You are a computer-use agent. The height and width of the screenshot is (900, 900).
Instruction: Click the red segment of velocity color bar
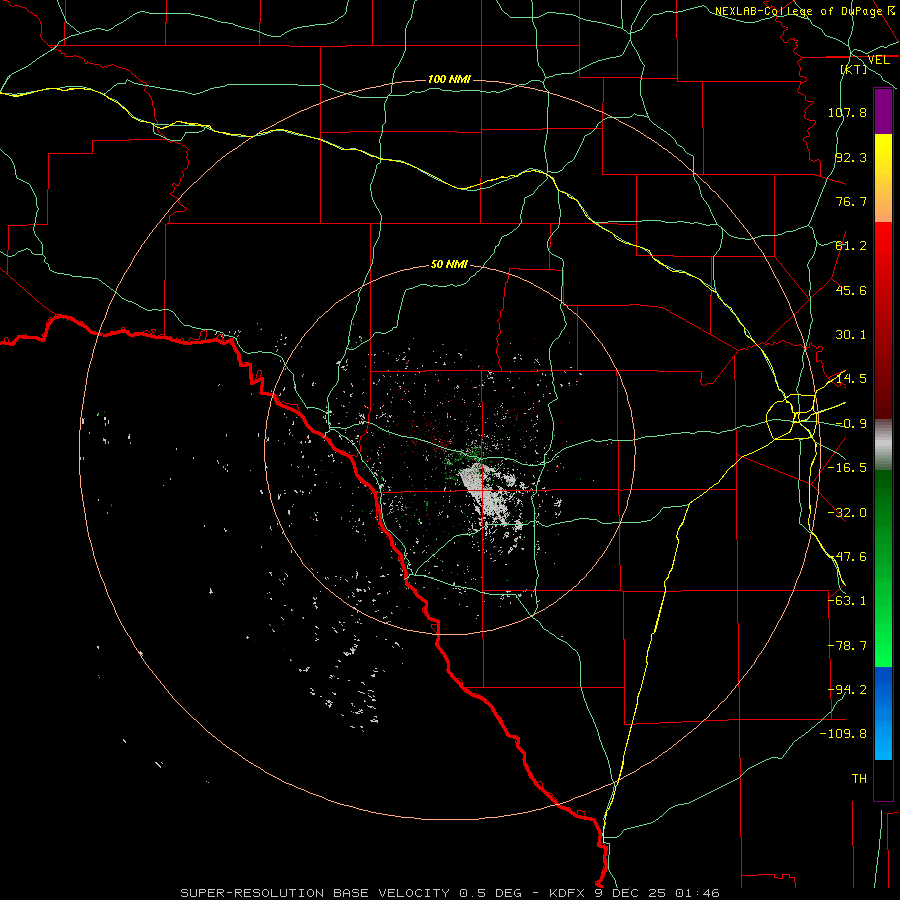tap(883, 320)
